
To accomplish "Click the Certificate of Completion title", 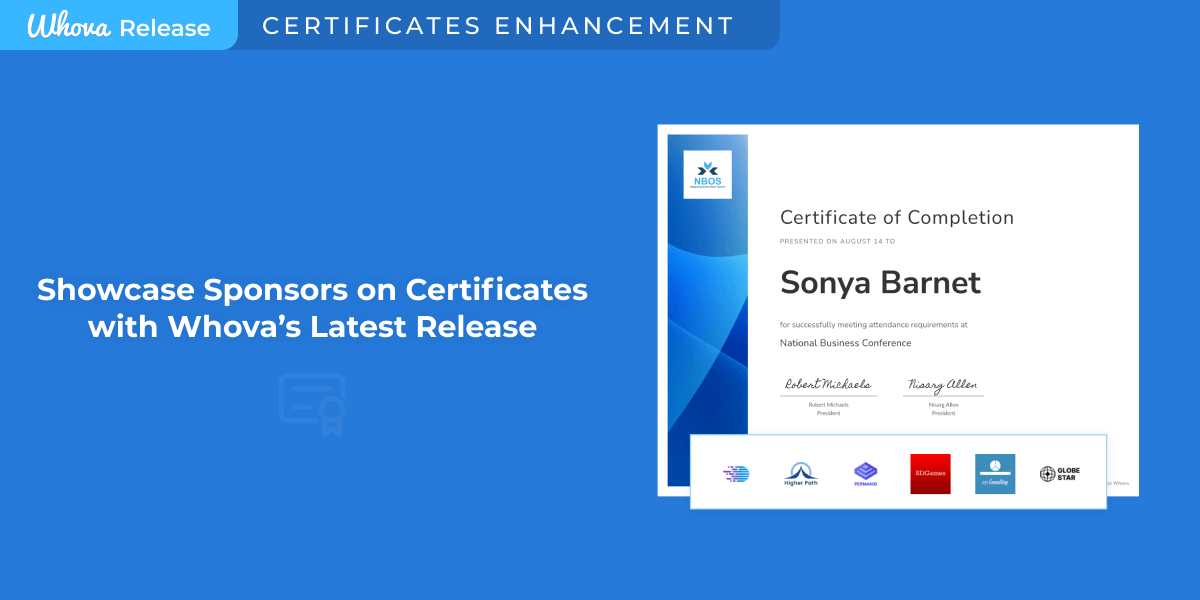I will point(896,218).
